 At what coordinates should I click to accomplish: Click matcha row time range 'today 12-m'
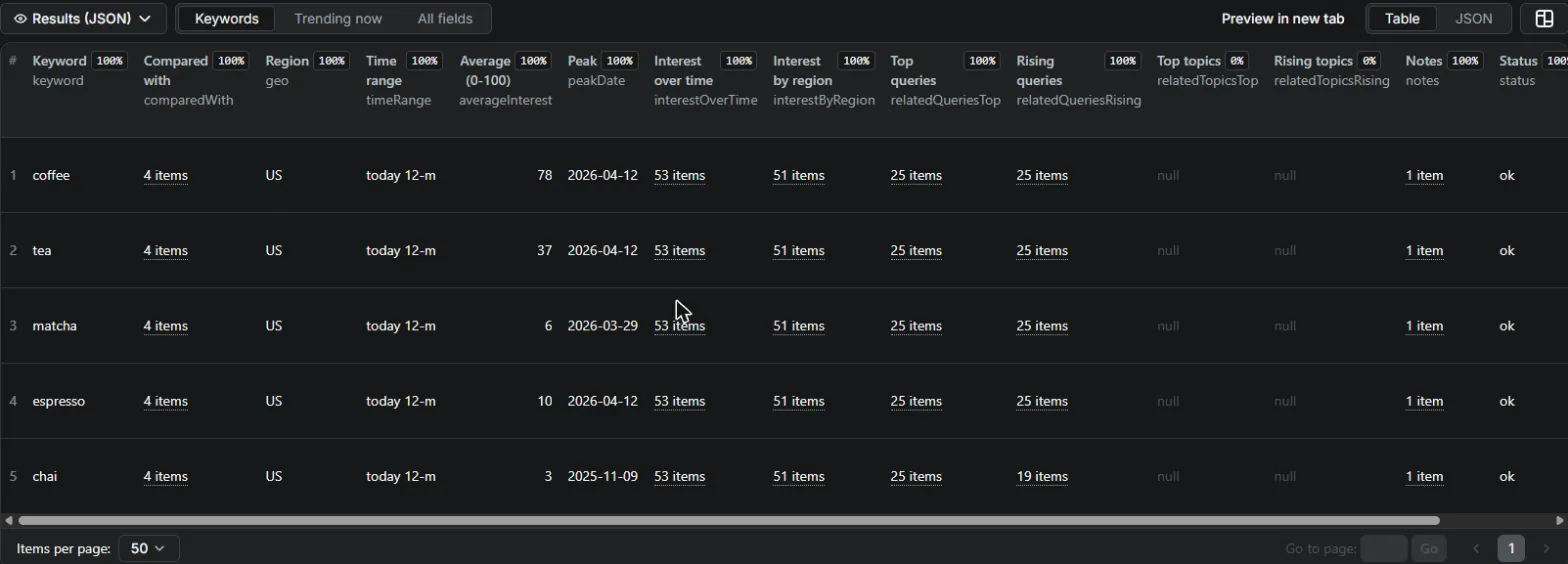pos(401,326)
